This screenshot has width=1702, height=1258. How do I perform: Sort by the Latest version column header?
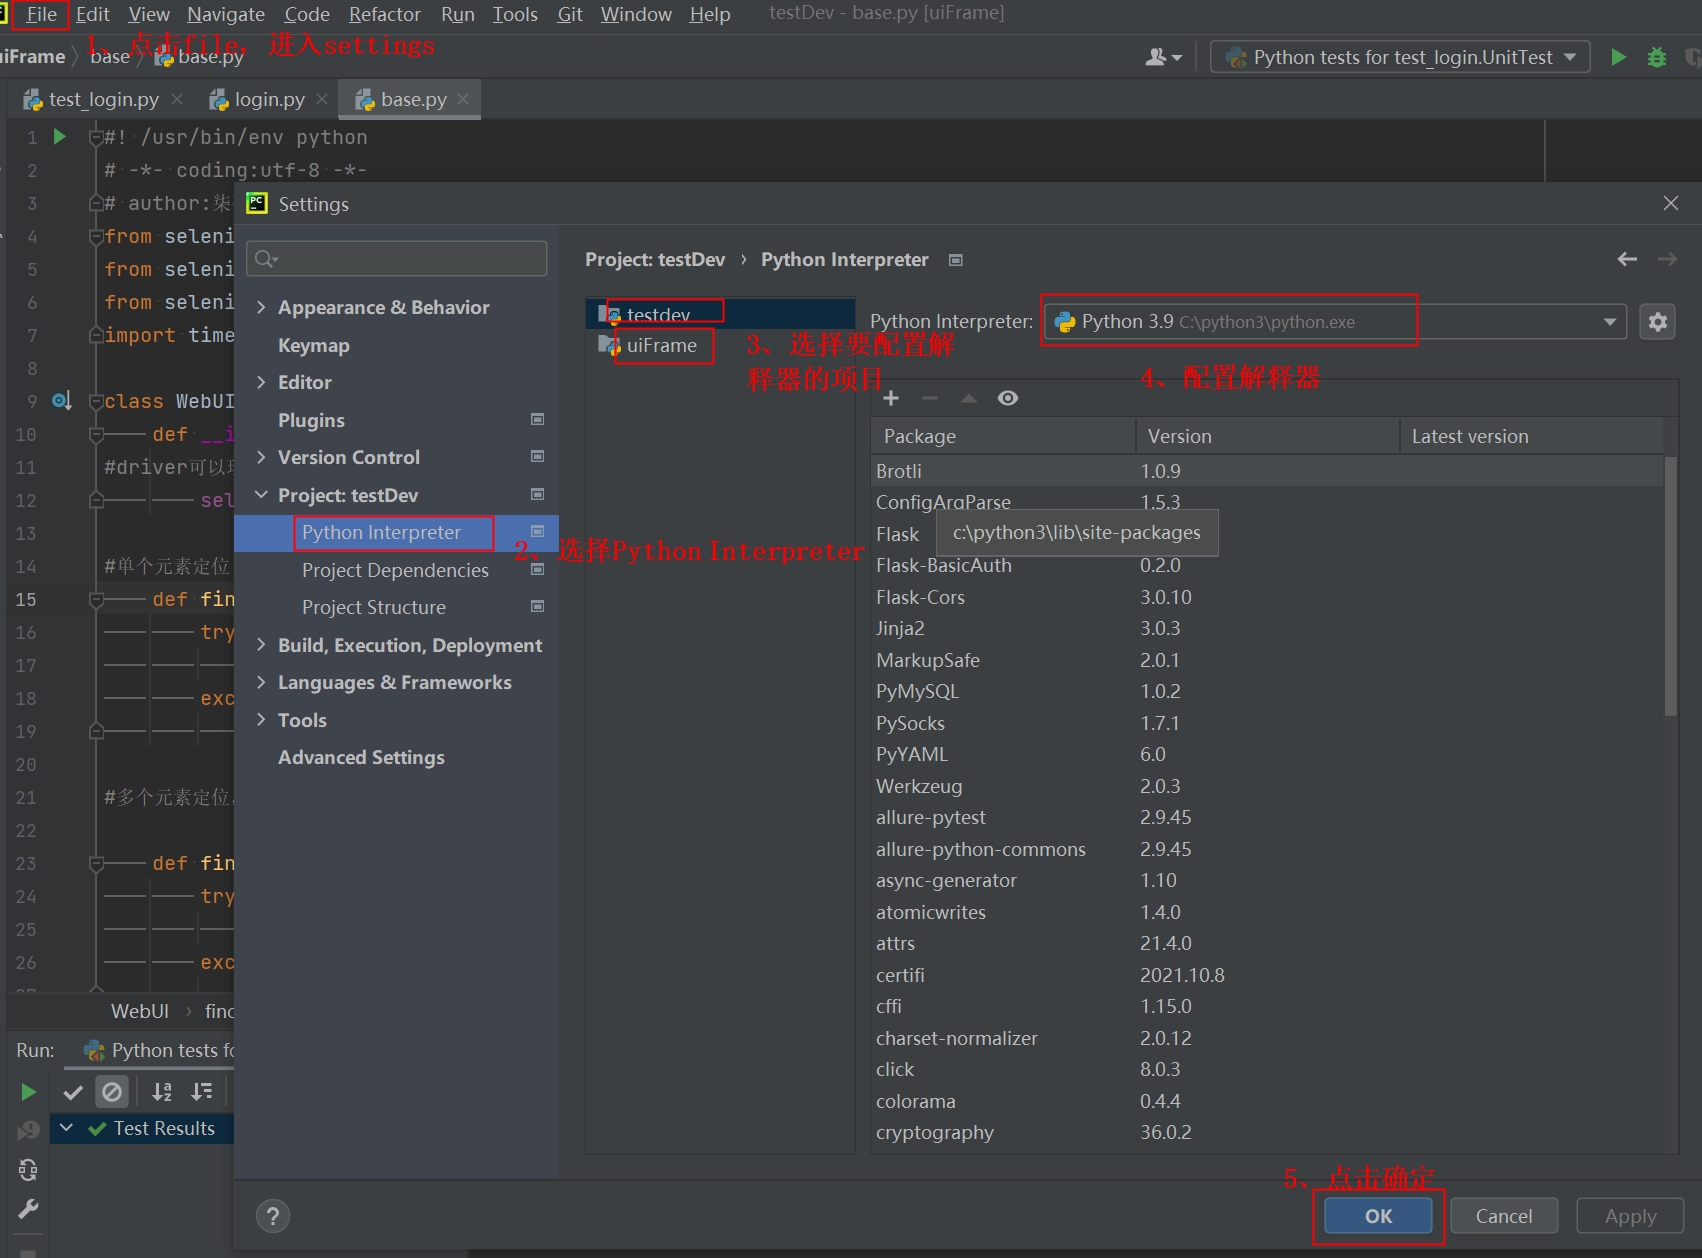1531,436
